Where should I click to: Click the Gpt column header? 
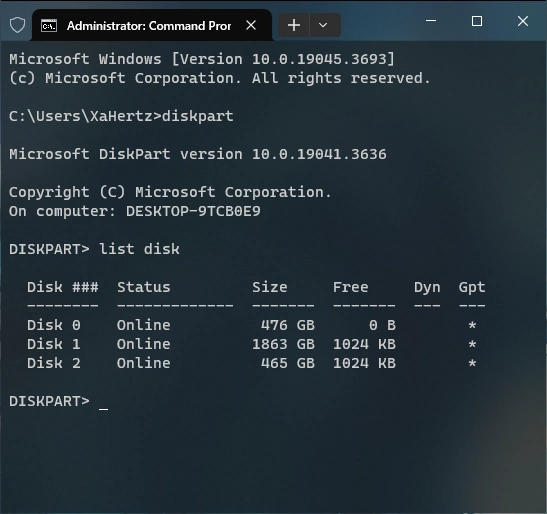472,287
